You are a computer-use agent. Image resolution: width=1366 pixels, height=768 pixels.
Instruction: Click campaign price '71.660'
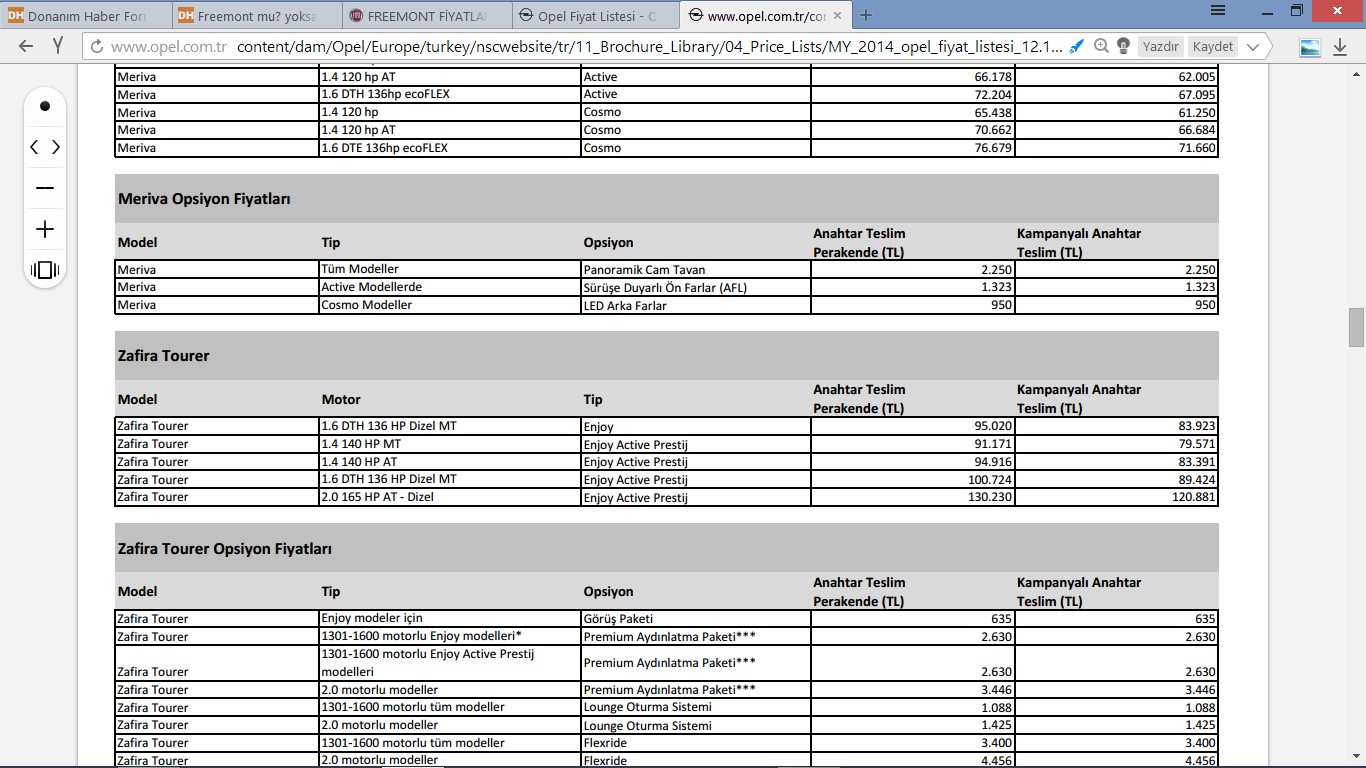click(x=1116, y=148)
